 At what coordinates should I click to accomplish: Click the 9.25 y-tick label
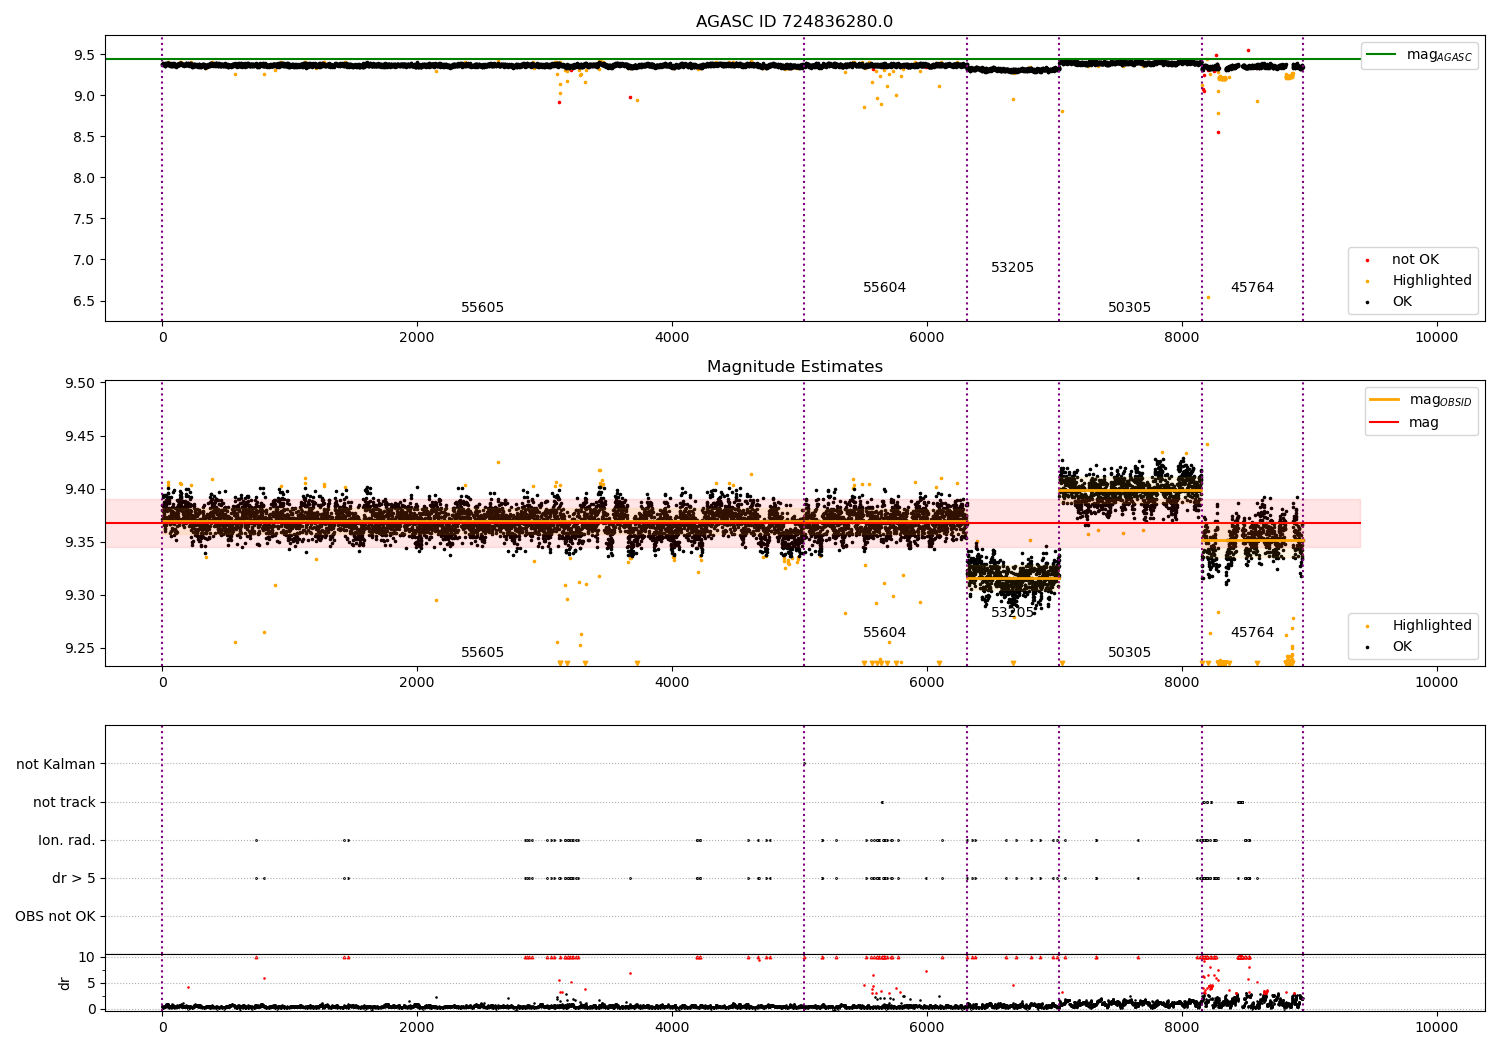point(80,649)
